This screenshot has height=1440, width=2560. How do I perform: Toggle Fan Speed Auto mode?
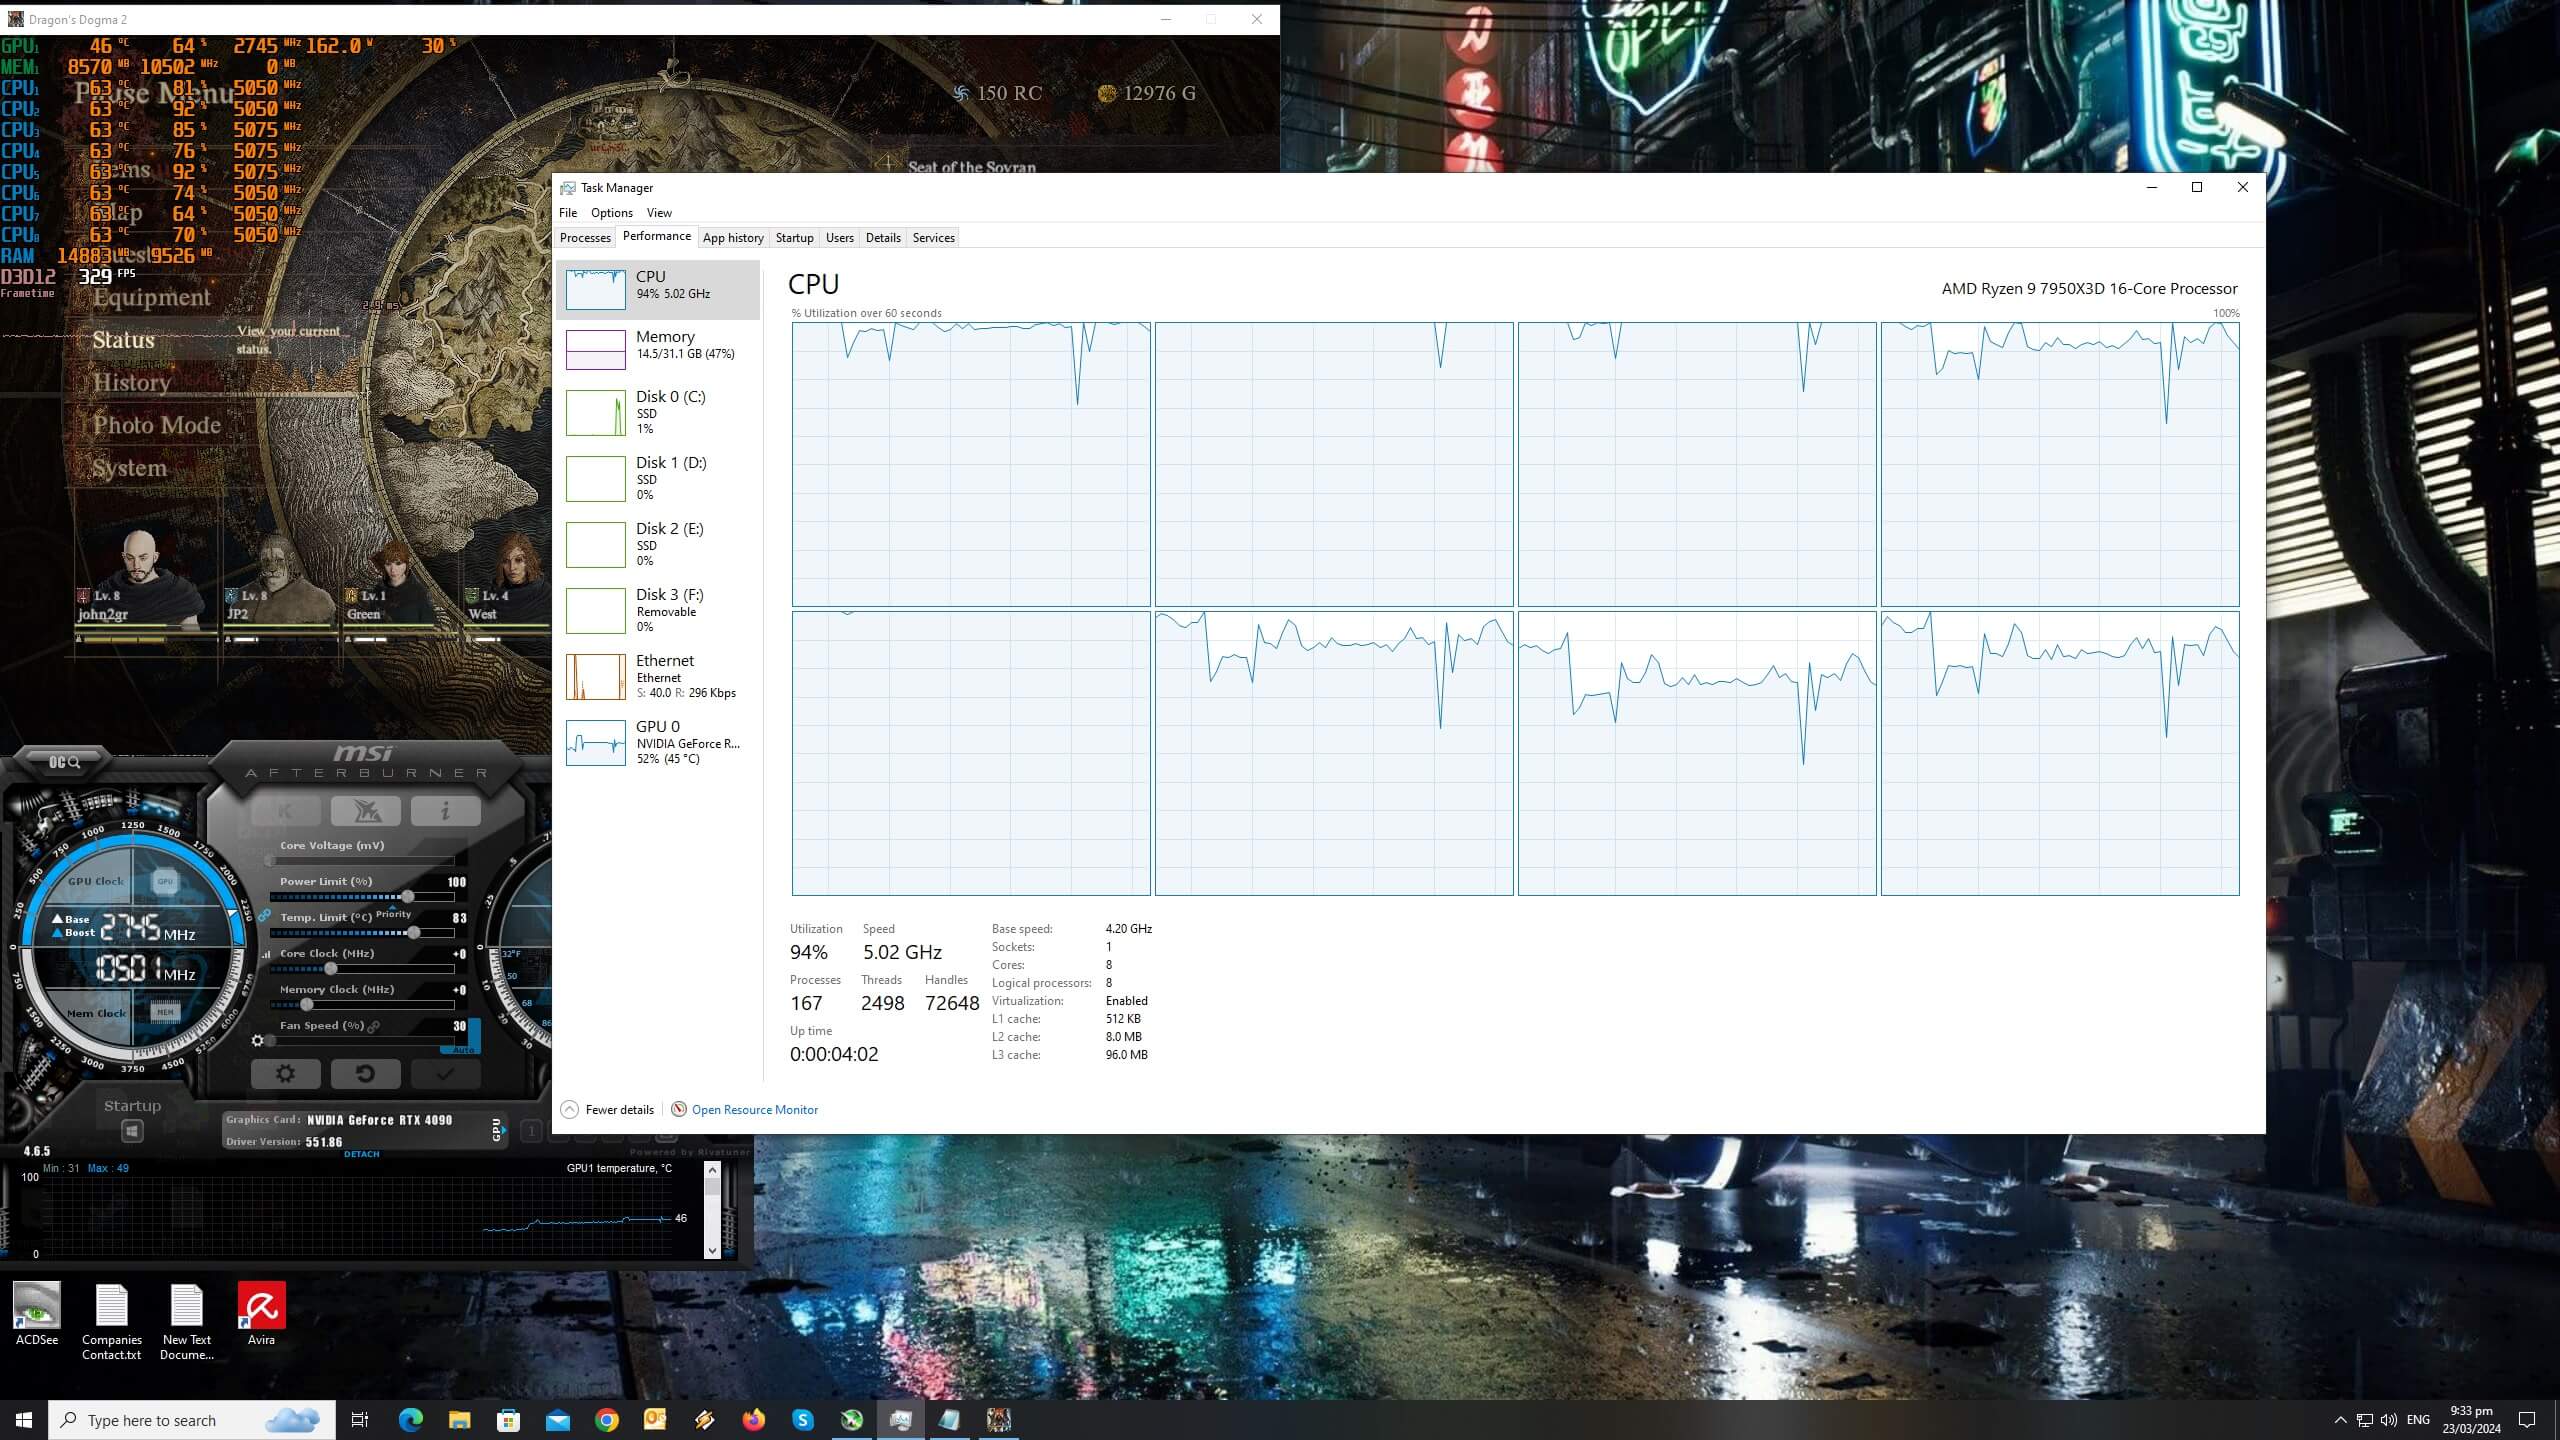pyautogui.click(x=463, y=1049)
